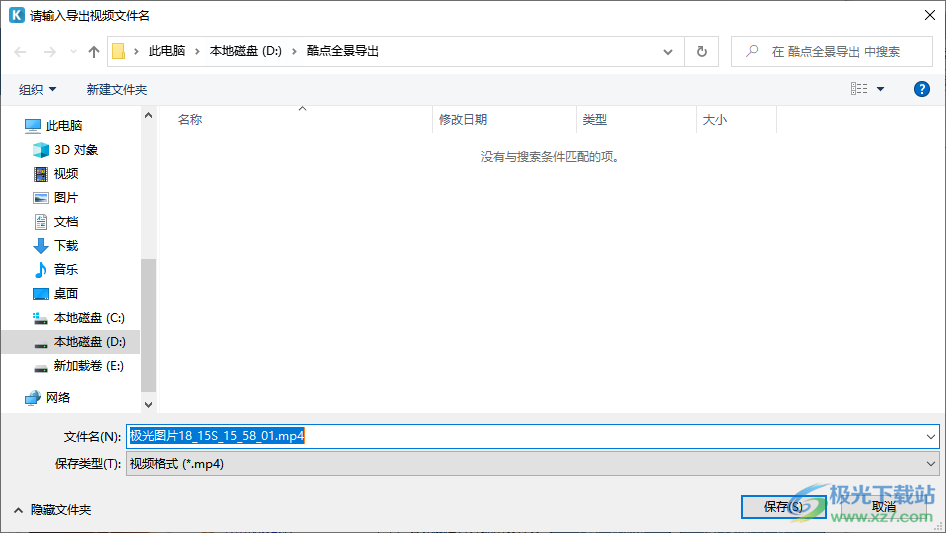The width and height of the screenshot is (946, 533).
Task: Open the help icon
Action: coord(921,89)
